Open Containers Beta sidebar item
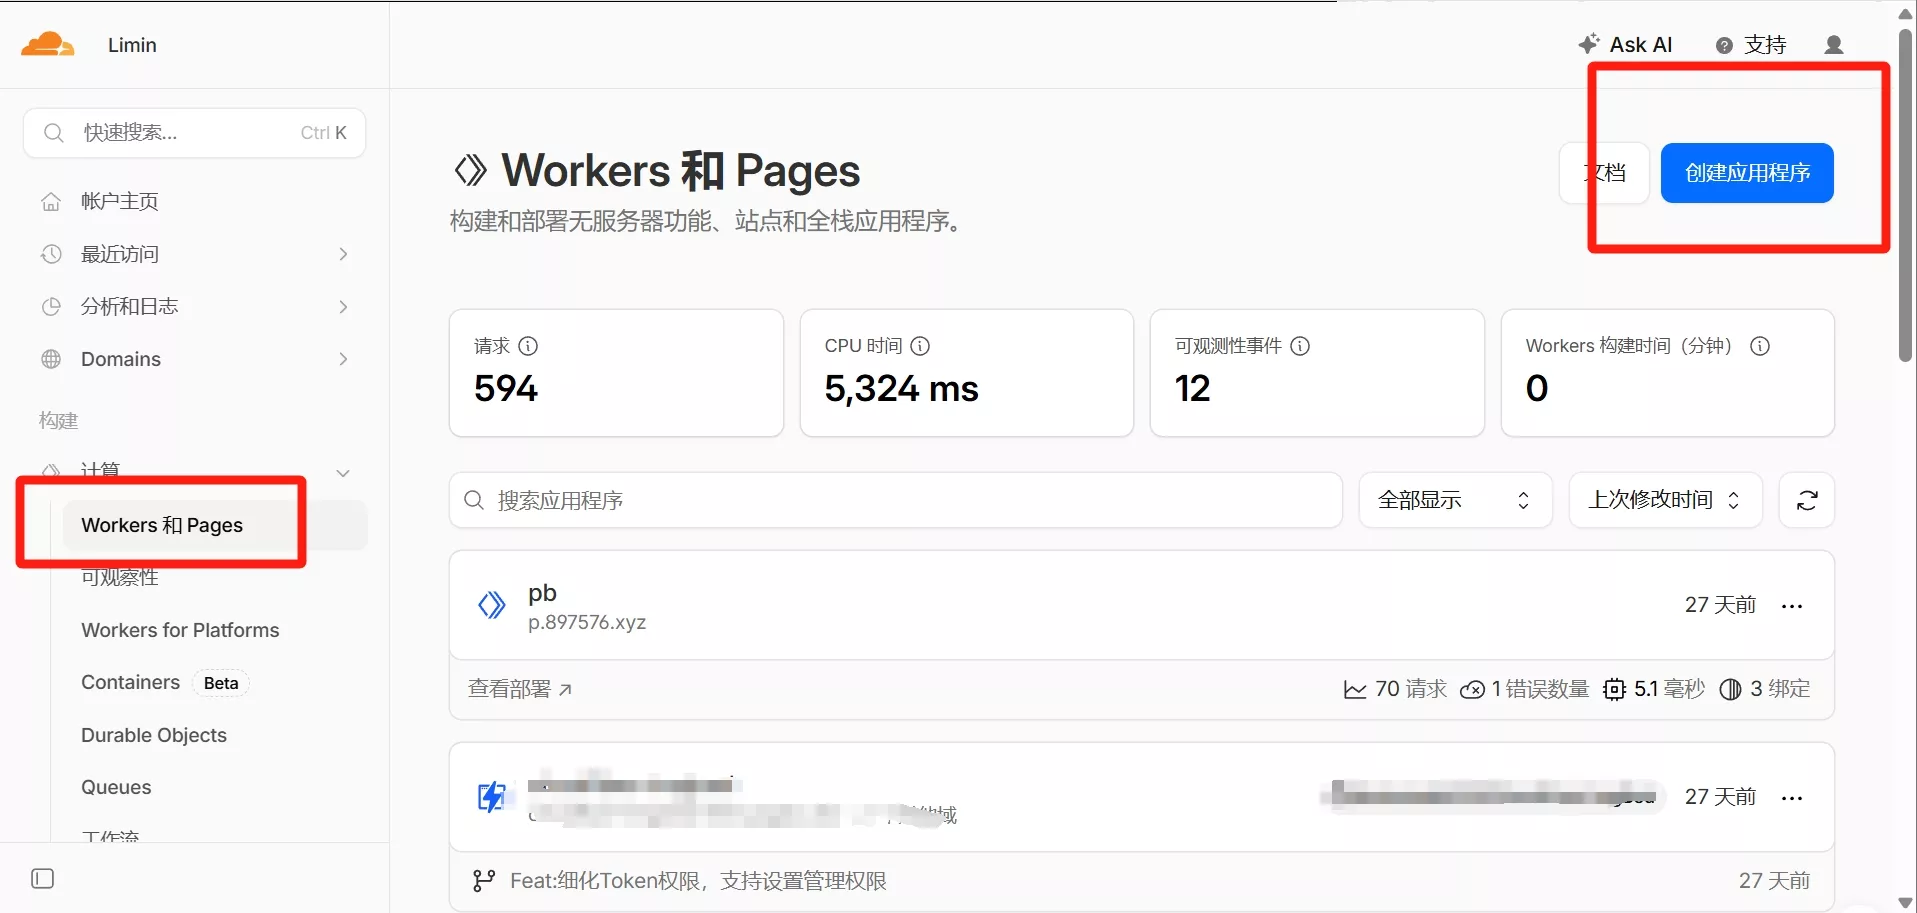1917x913 pixels. (164, 683)
